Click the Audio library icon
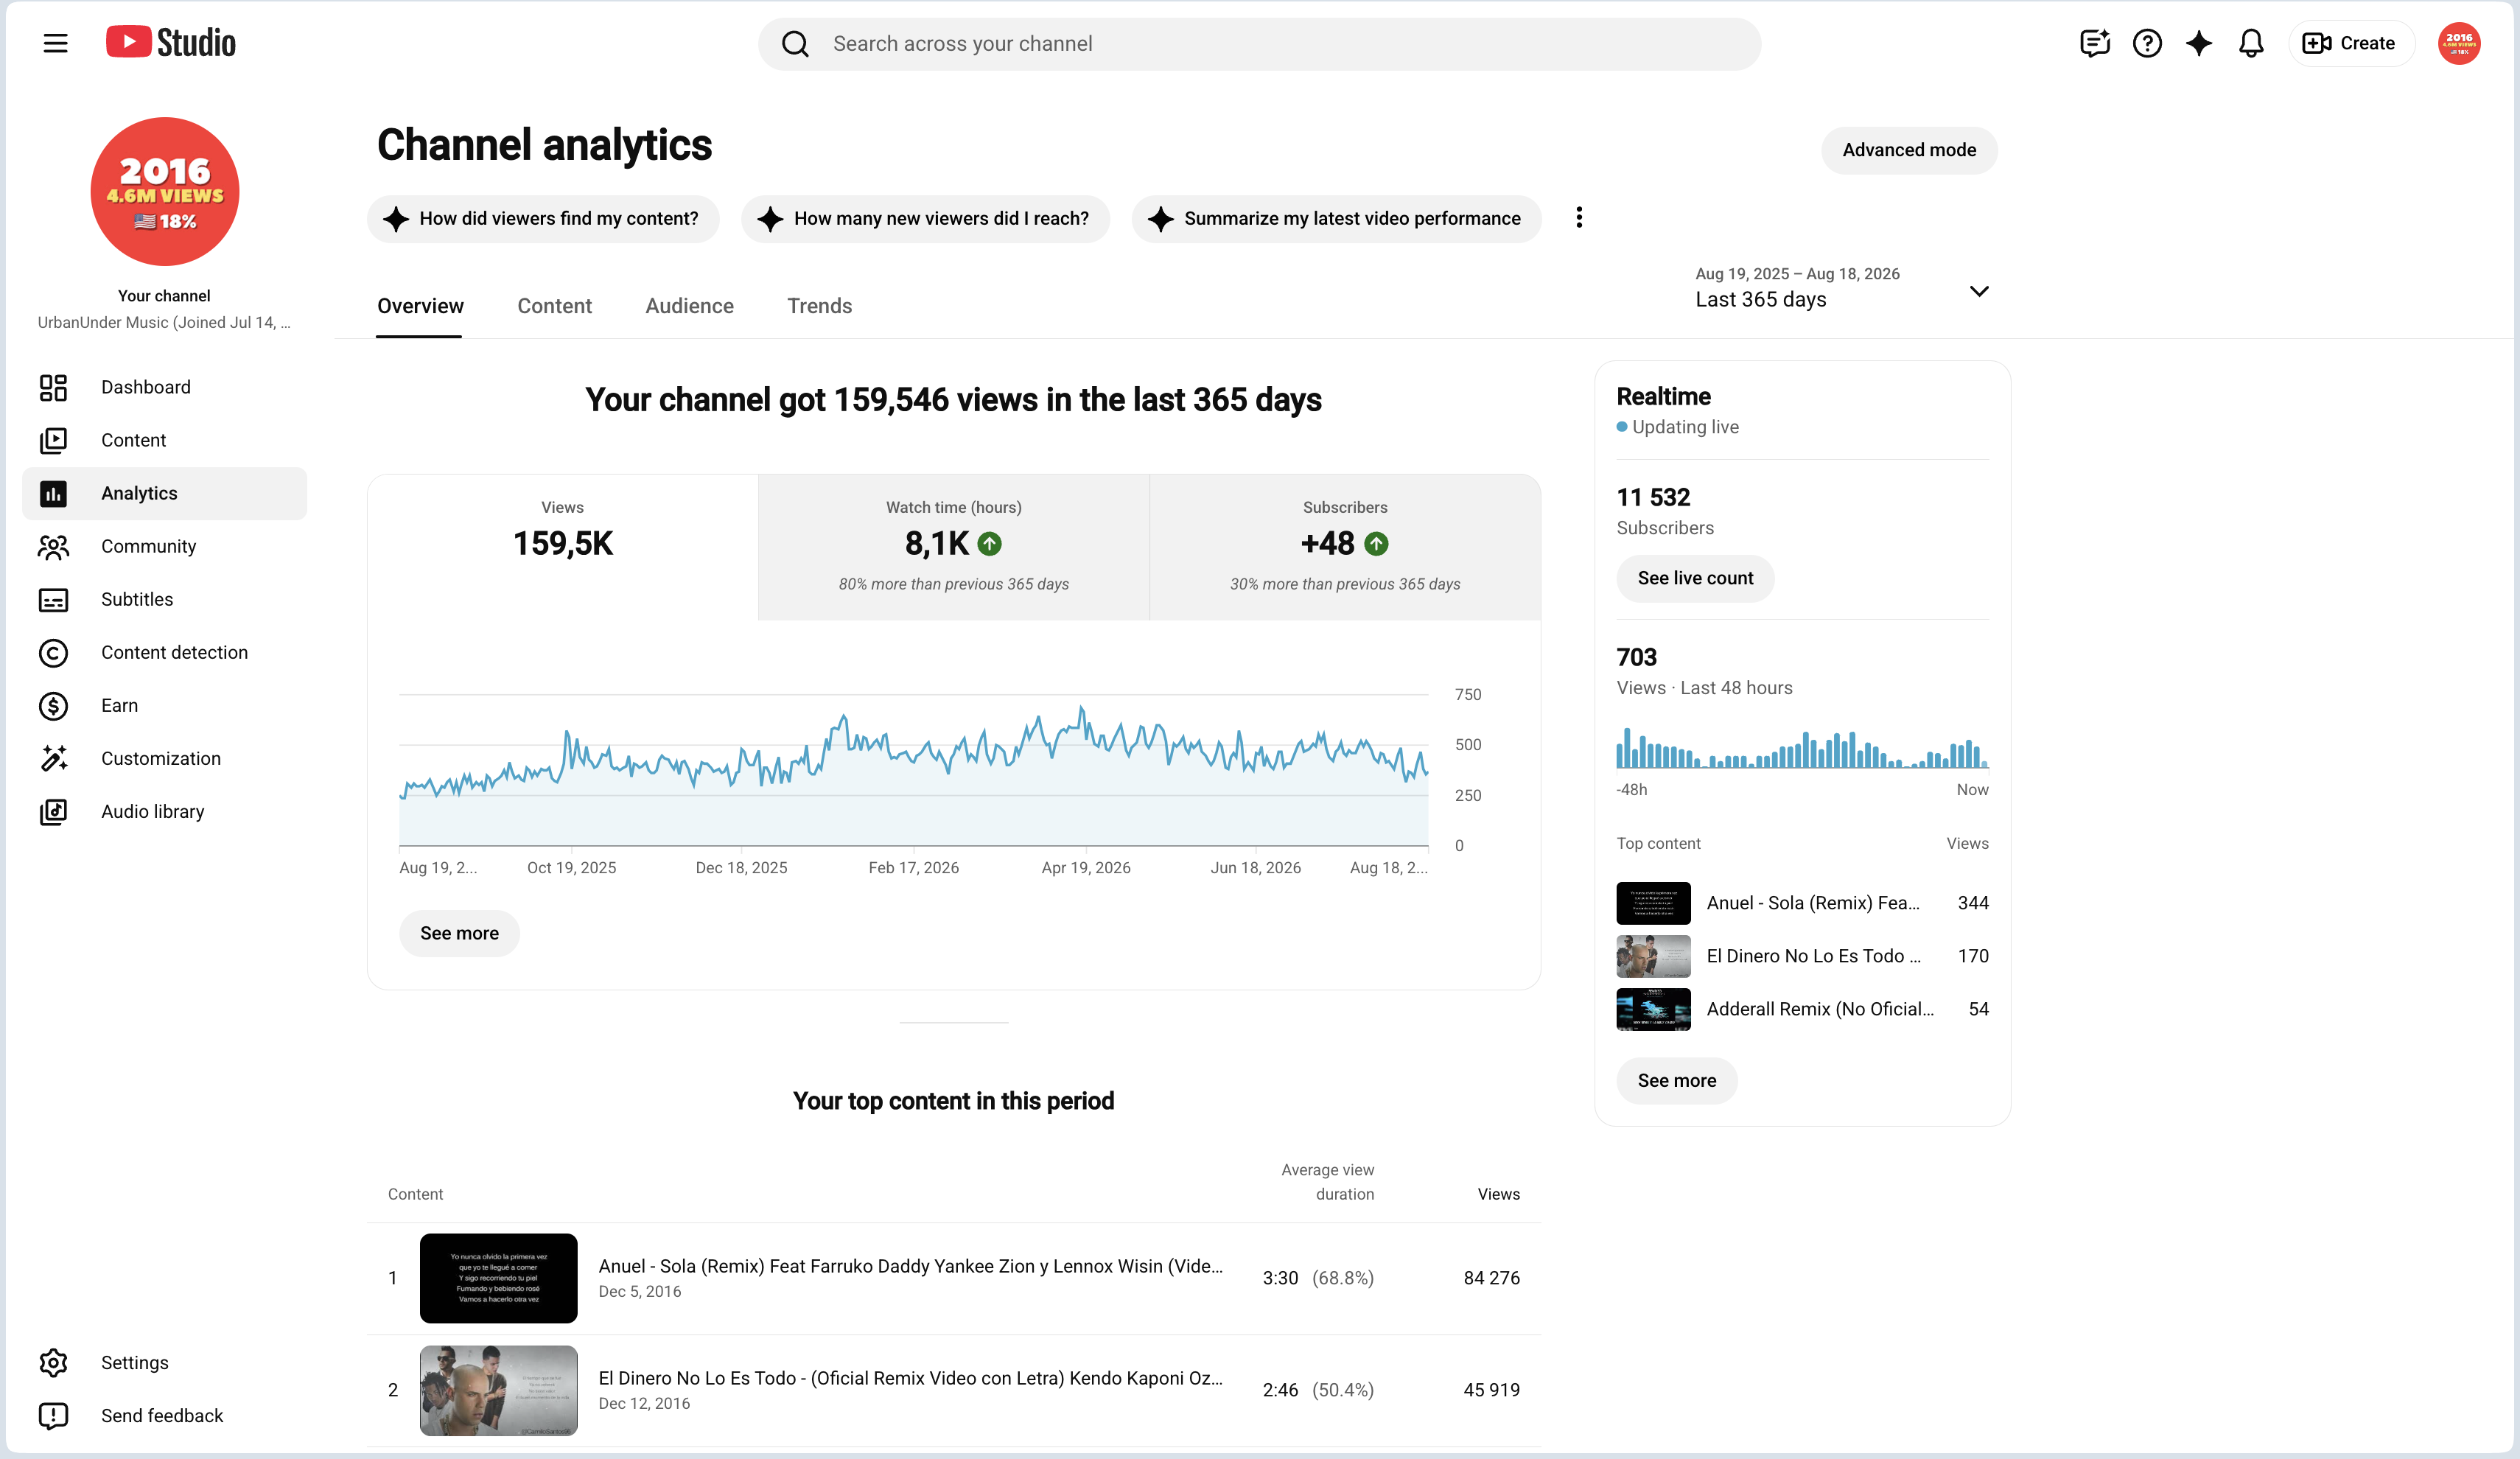This screenshot has height=1459, width=2520. [x=53, y=811]
